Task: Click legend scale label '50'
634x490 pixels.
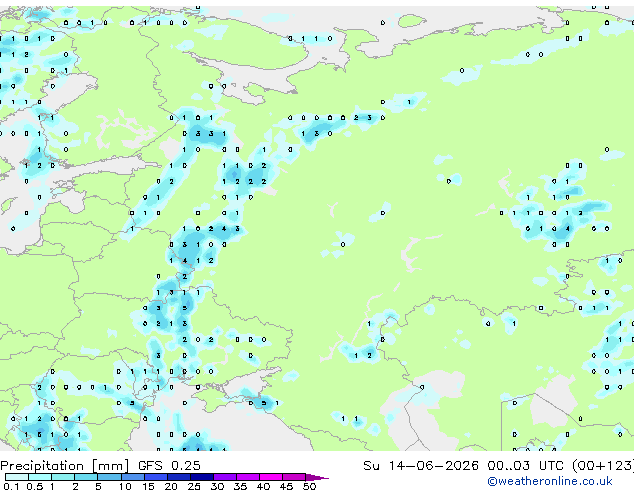Action: (x=309, y=486)
